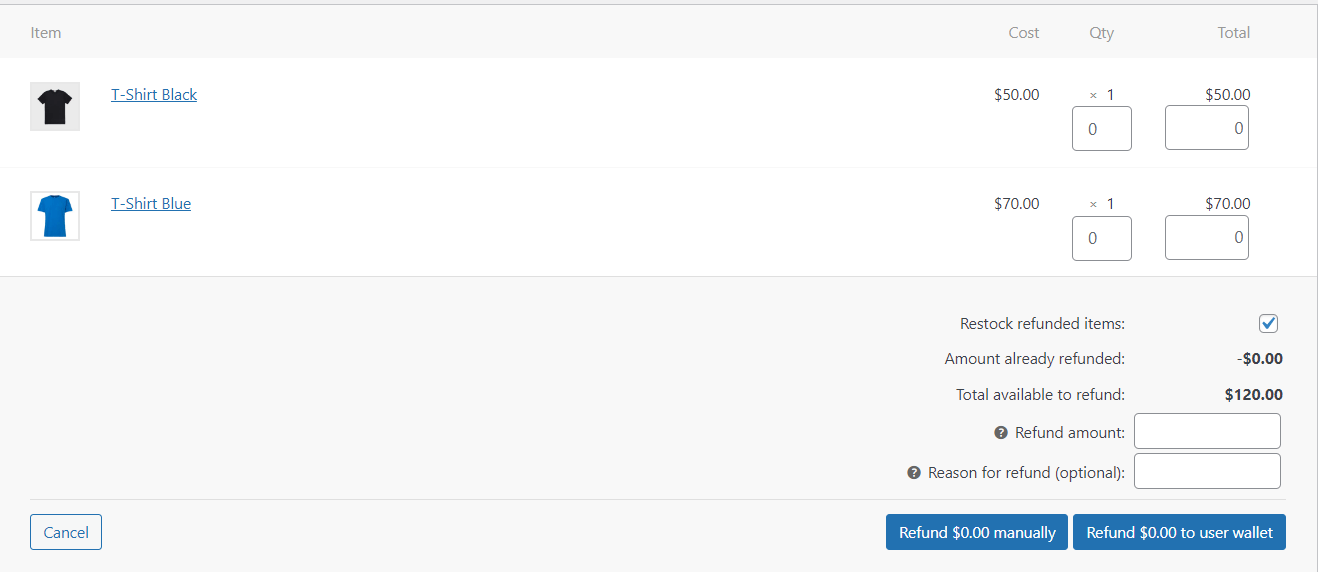Image resolution: width=1318 pixels, height=572 pixels.
Task: Click refund total field for T-Shirt Black
Action: [1206, 128]
